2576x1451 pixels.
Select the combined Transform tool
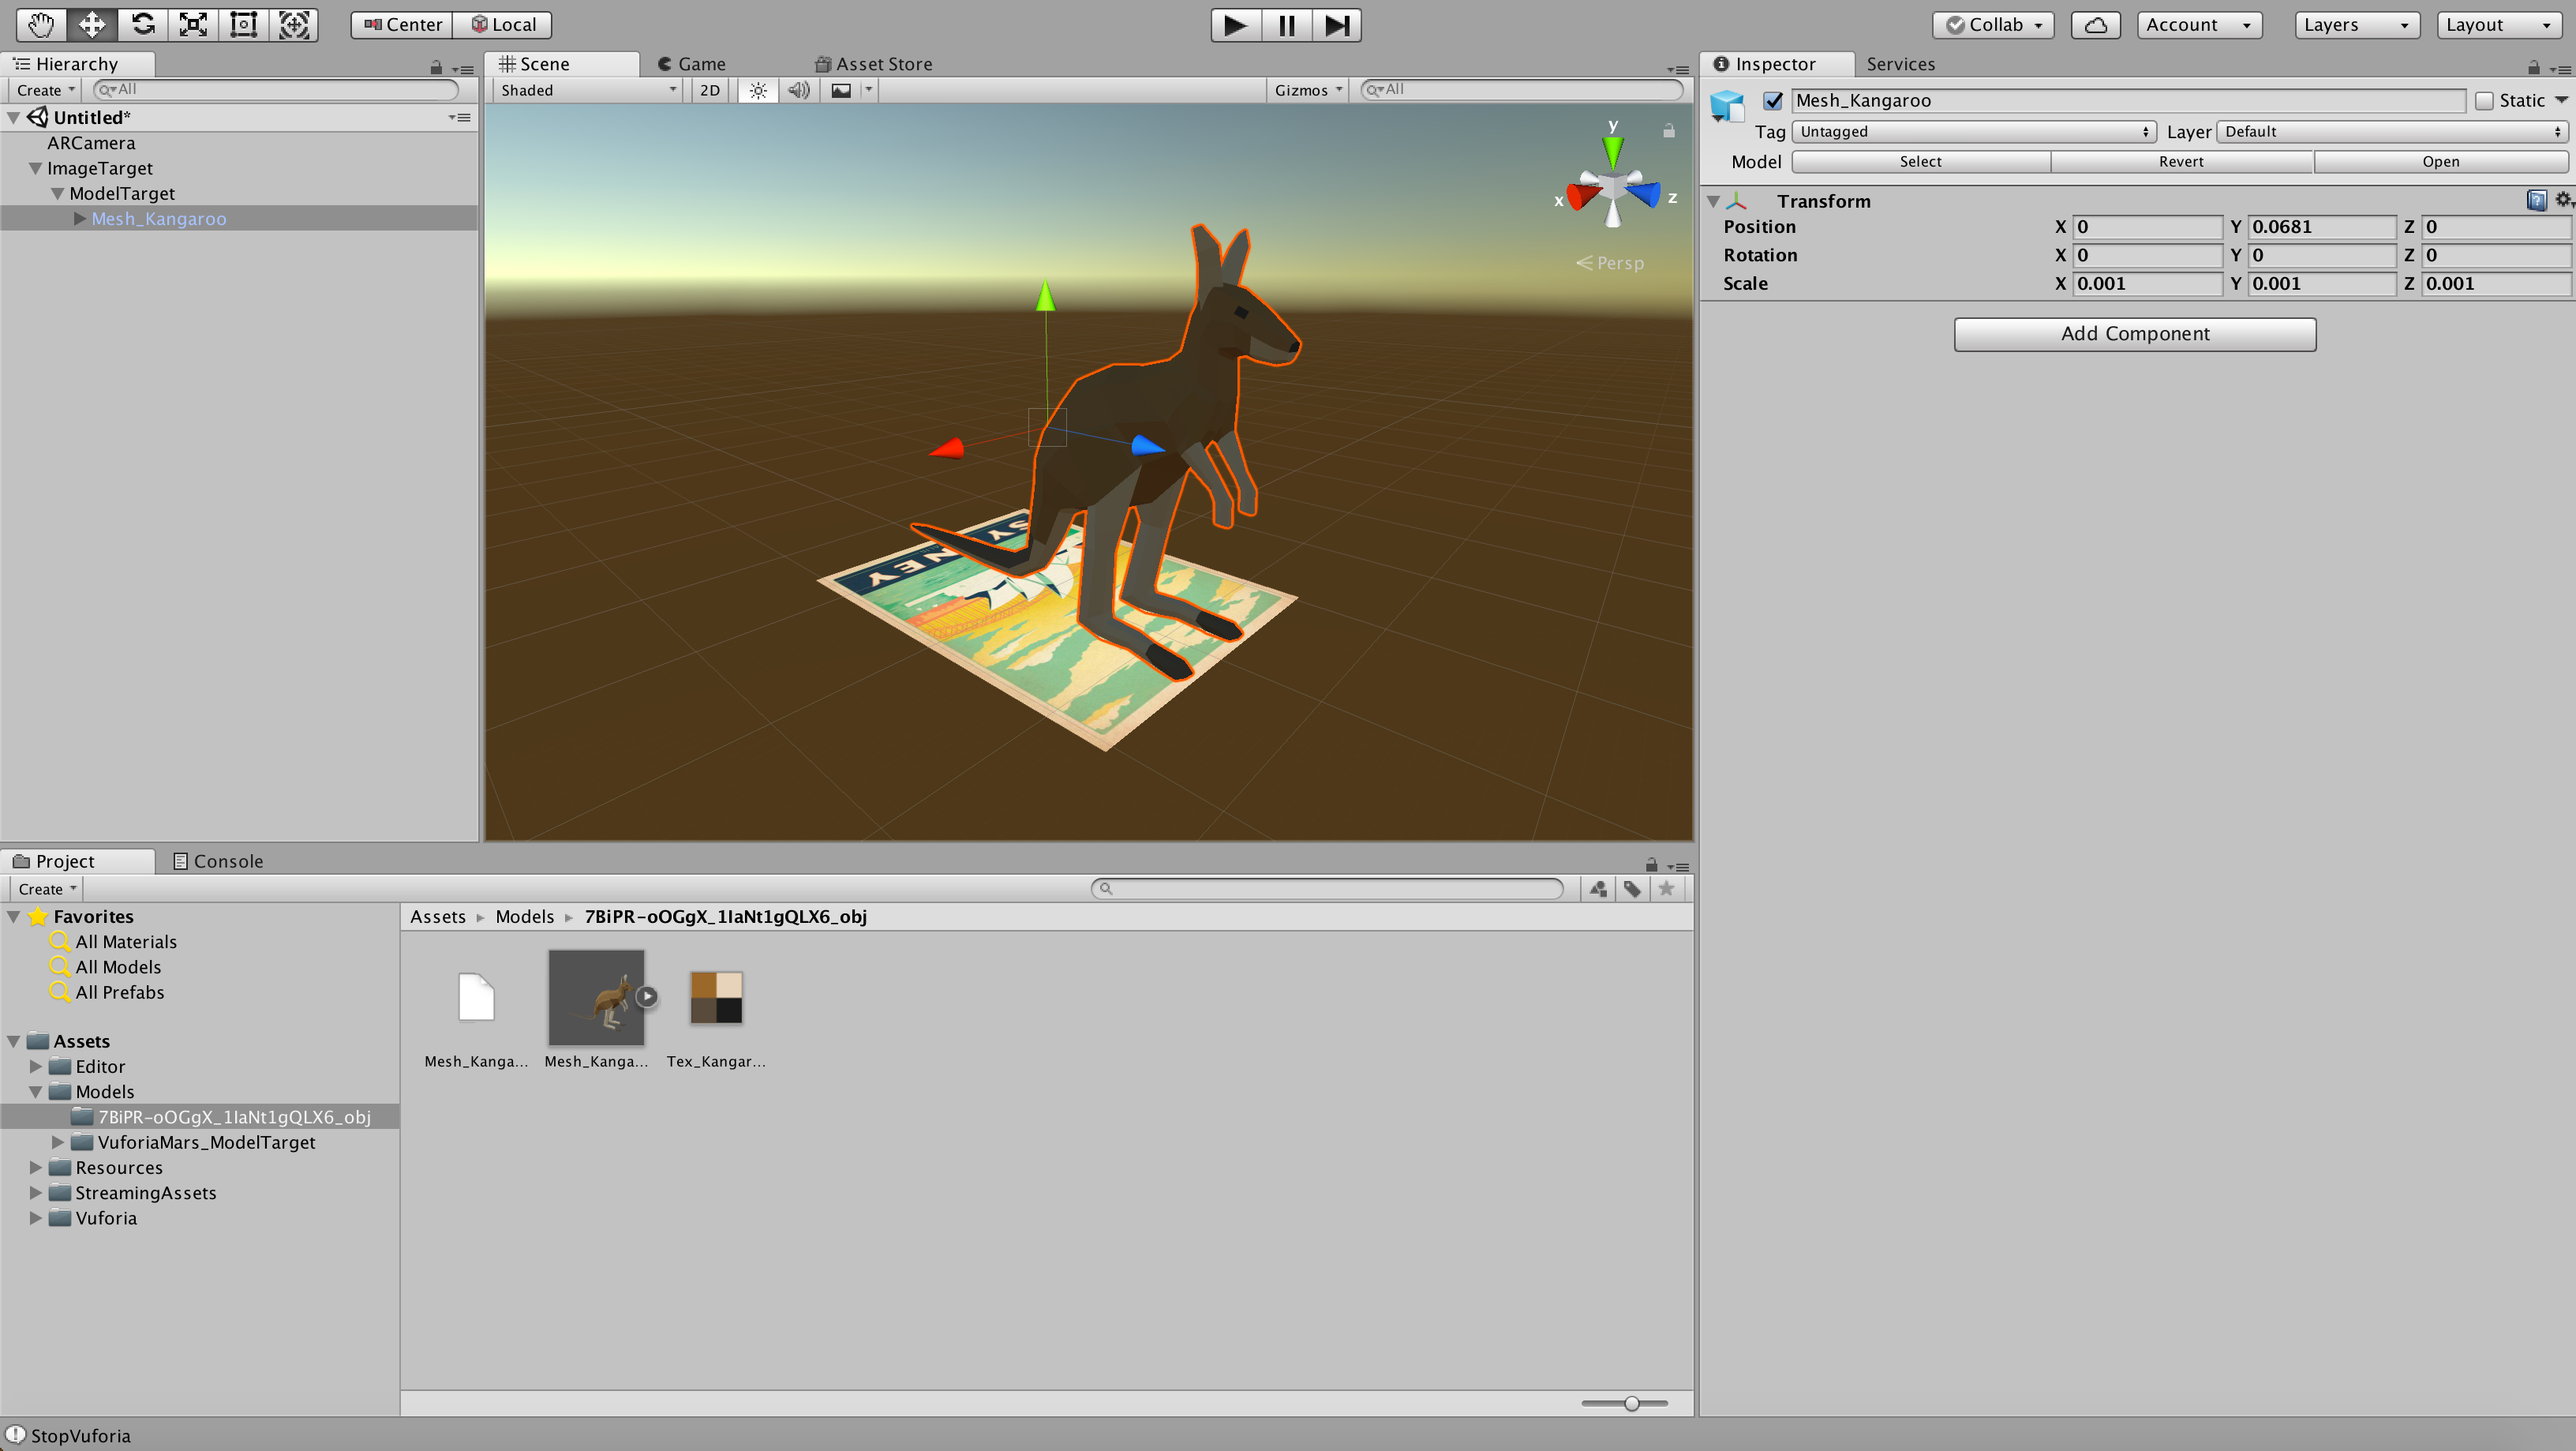(294, 24)
